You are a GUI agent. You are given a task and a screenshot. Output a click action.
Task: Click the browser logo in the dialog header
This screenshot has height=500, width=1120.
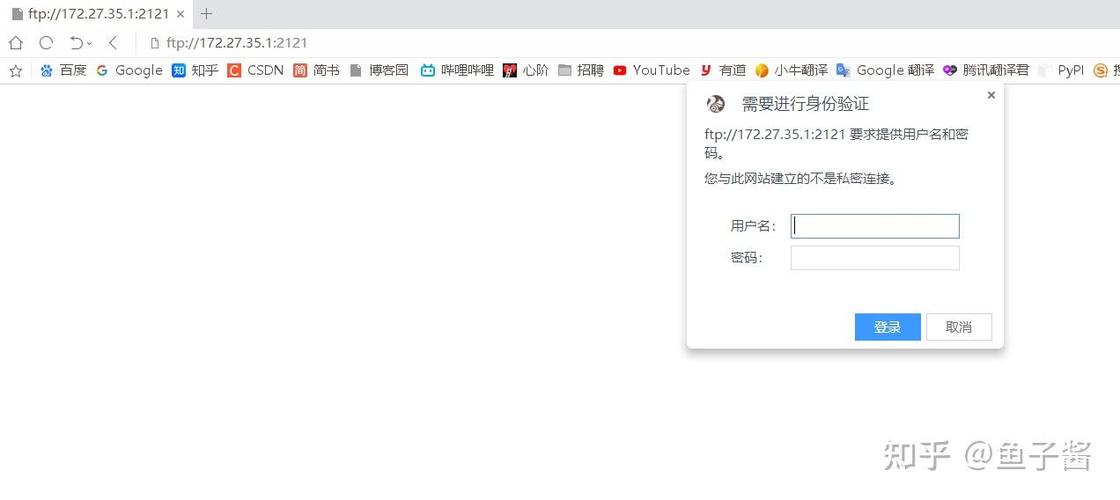point(716,104)
